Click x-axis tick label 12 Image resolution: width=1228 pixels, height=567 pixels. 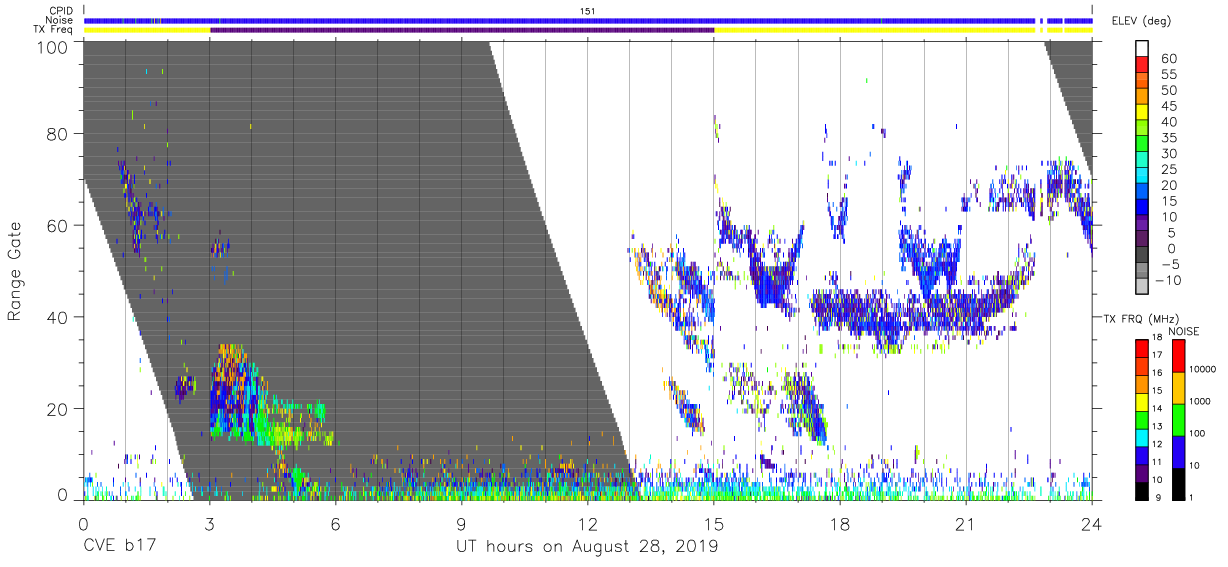point(587,525)
